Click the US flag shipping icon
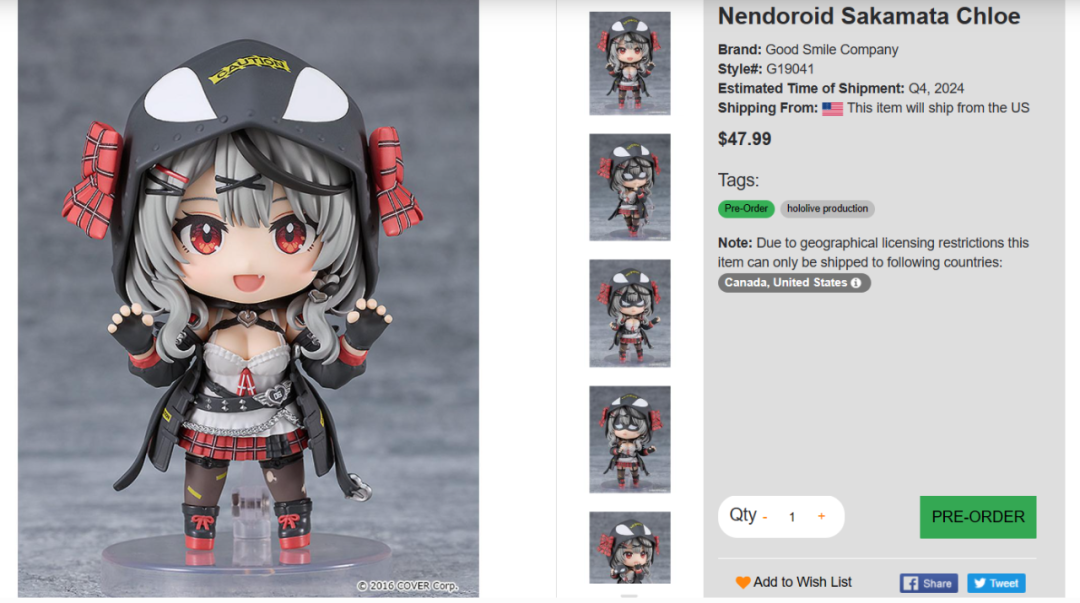Image resolution: width=1080 pixels, height=603 pixels. 832,109
